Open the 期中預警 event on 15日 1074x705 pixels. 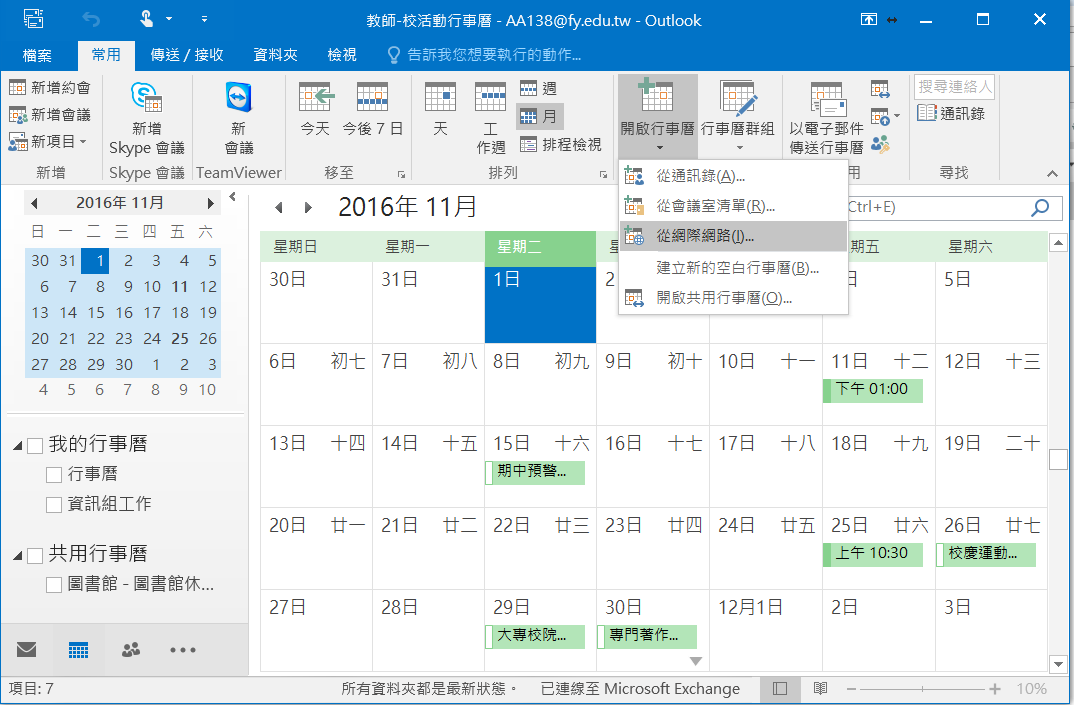tap(535, 471)
